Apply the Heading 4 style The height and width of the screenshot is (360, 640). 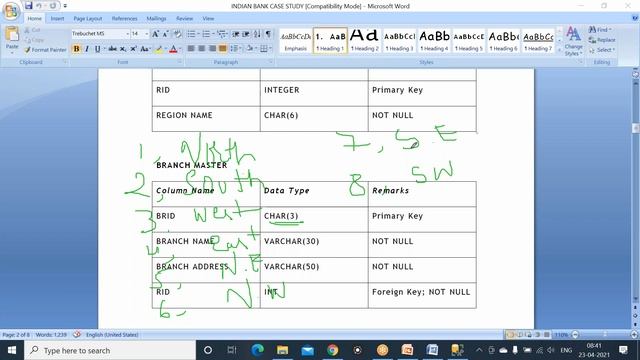click(x=434, y=40)
